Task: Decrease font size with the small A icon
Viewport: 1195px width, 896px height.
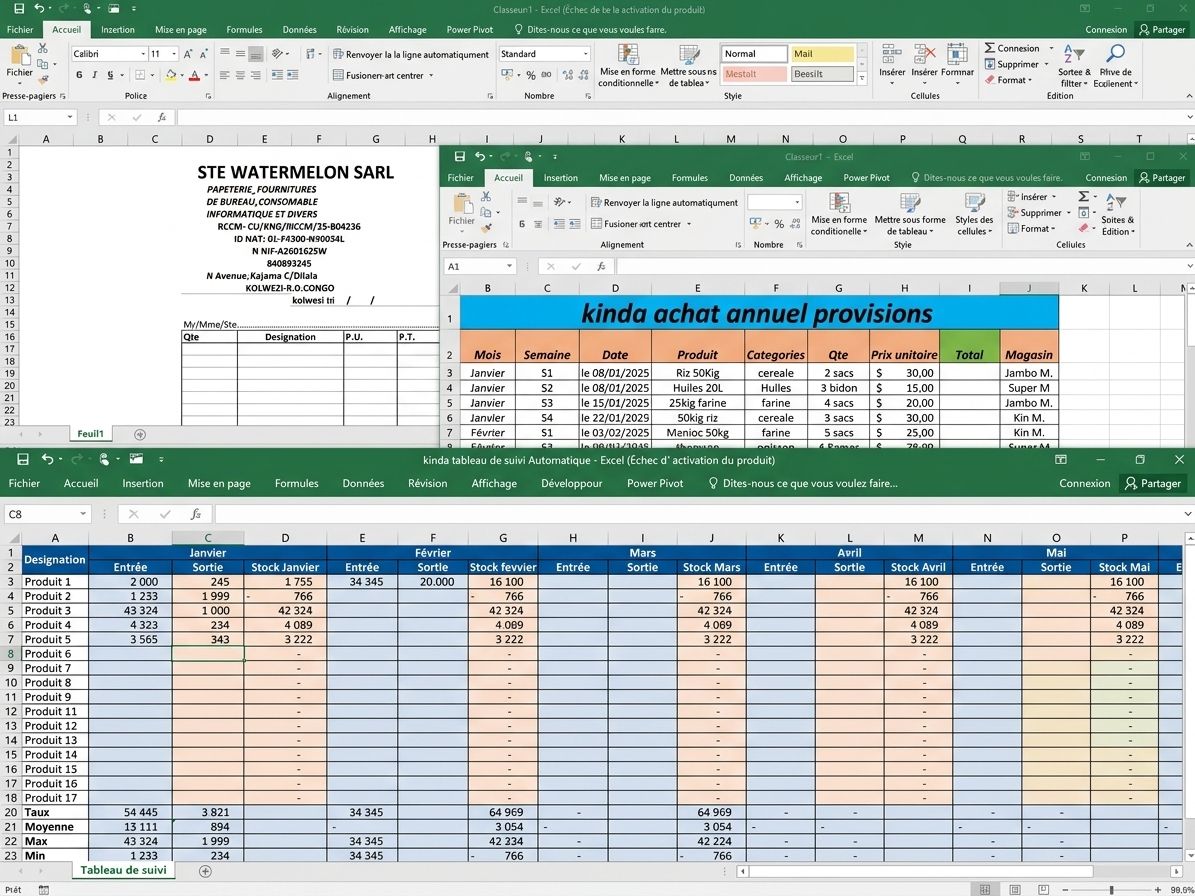Action: [x=205, y=54]
